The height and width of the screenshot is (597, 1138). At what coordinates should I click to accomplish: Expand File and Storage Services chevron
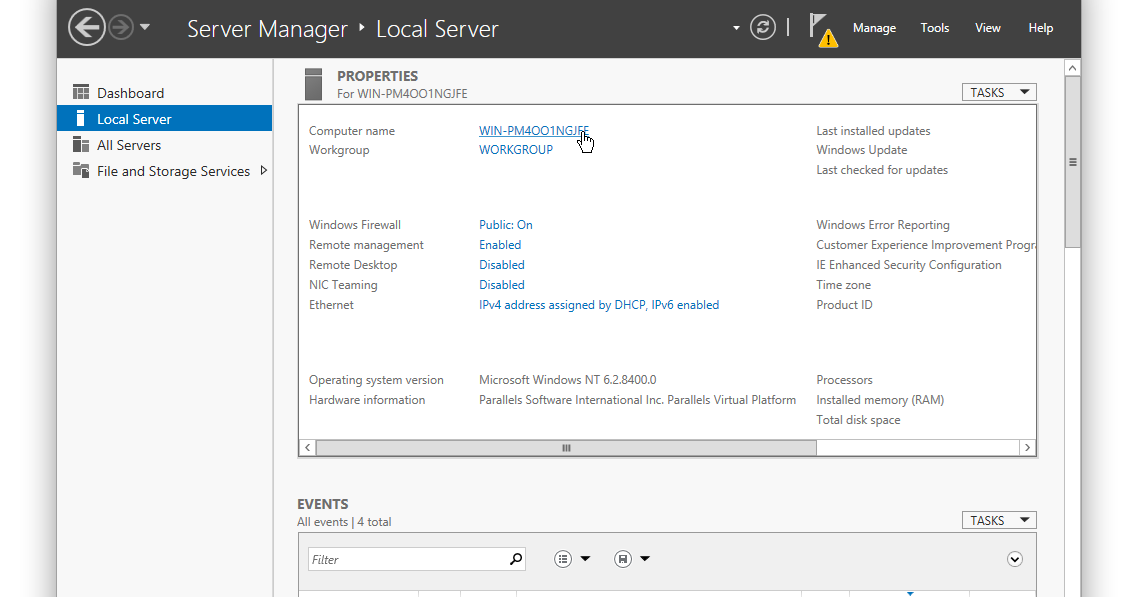(x=264, y=170)
